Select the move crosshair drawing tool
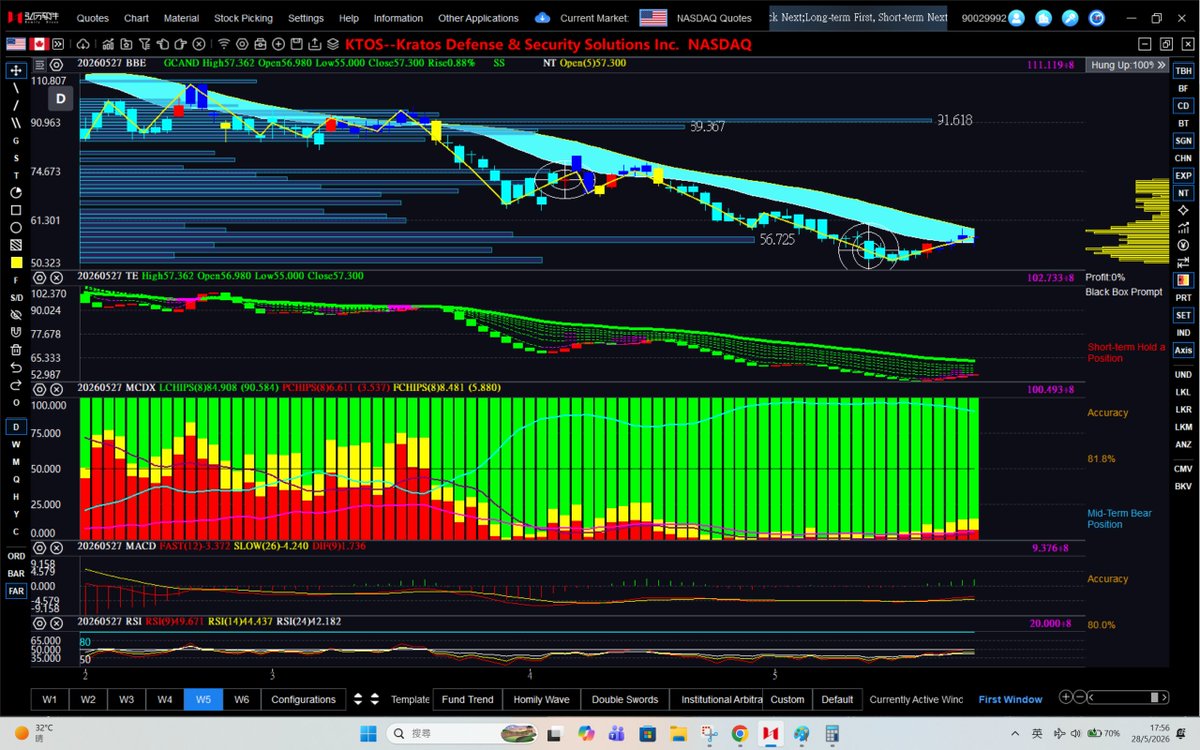The width and height of the screenshot is (1200, 750). tap(16, 70)
